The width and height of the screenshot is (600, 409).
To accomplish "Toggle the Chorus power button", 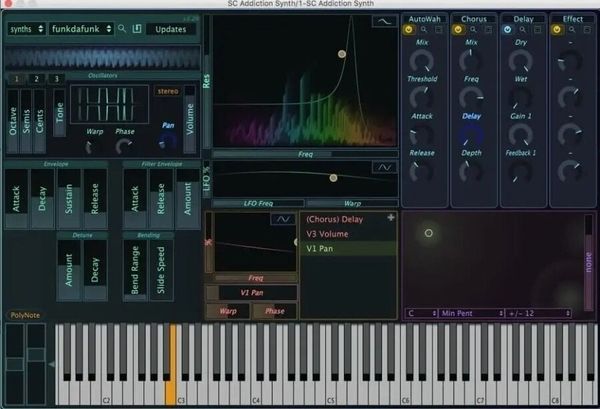I will [x=458, y=29].
